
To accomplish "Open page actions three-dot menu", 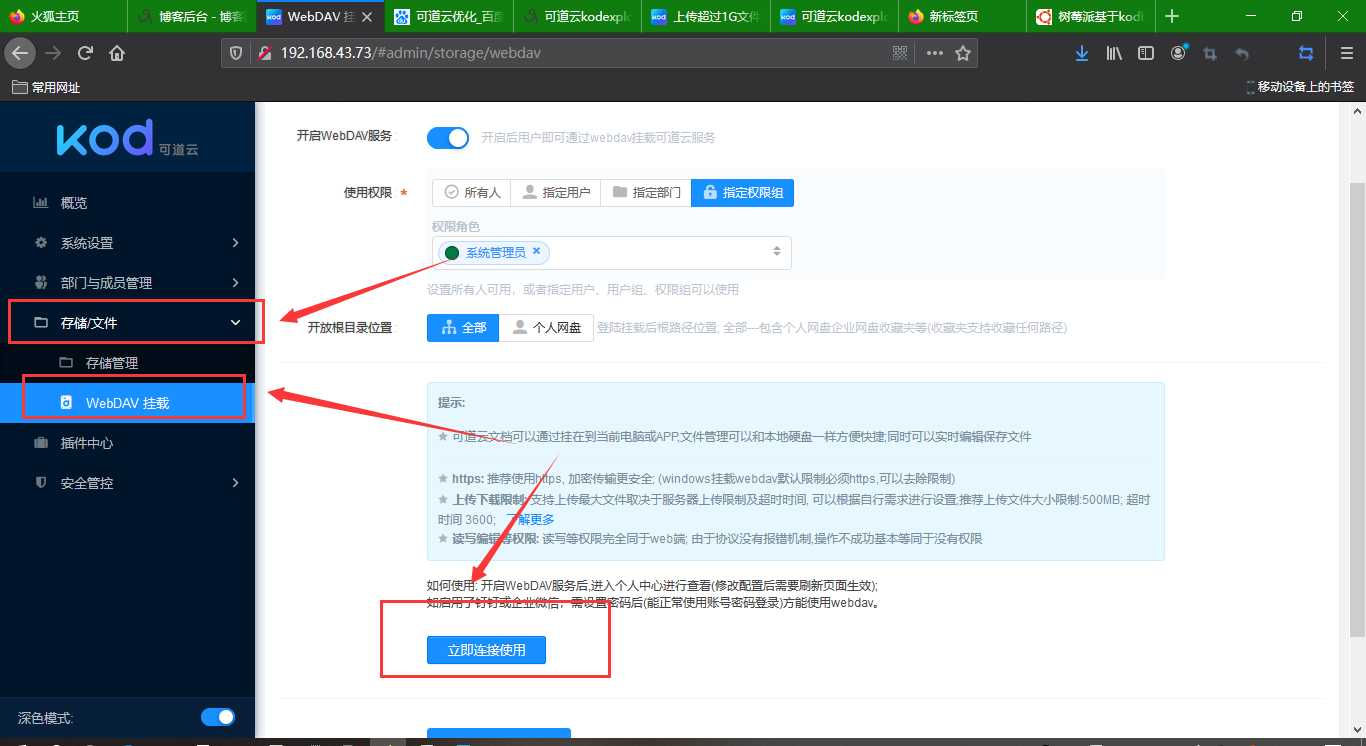I will coord(935,53).
